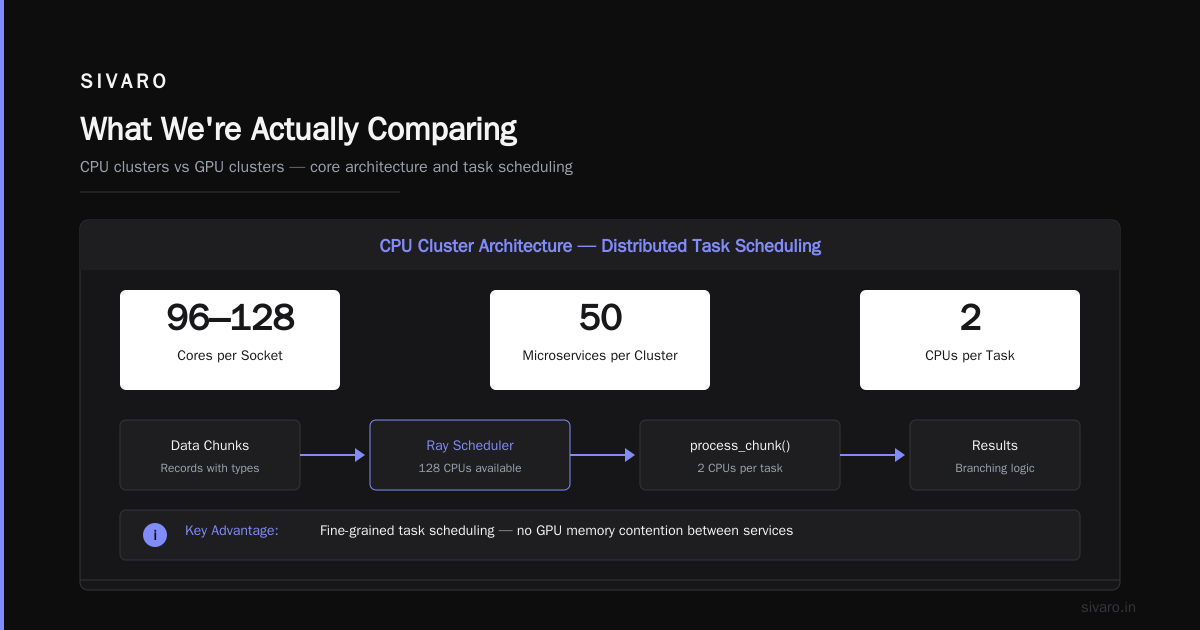Viewport: 1200px width, 630px height.
Task: Click the 'CPUs per Task' label
Action: pyautogui.click(x=970, y=355)
